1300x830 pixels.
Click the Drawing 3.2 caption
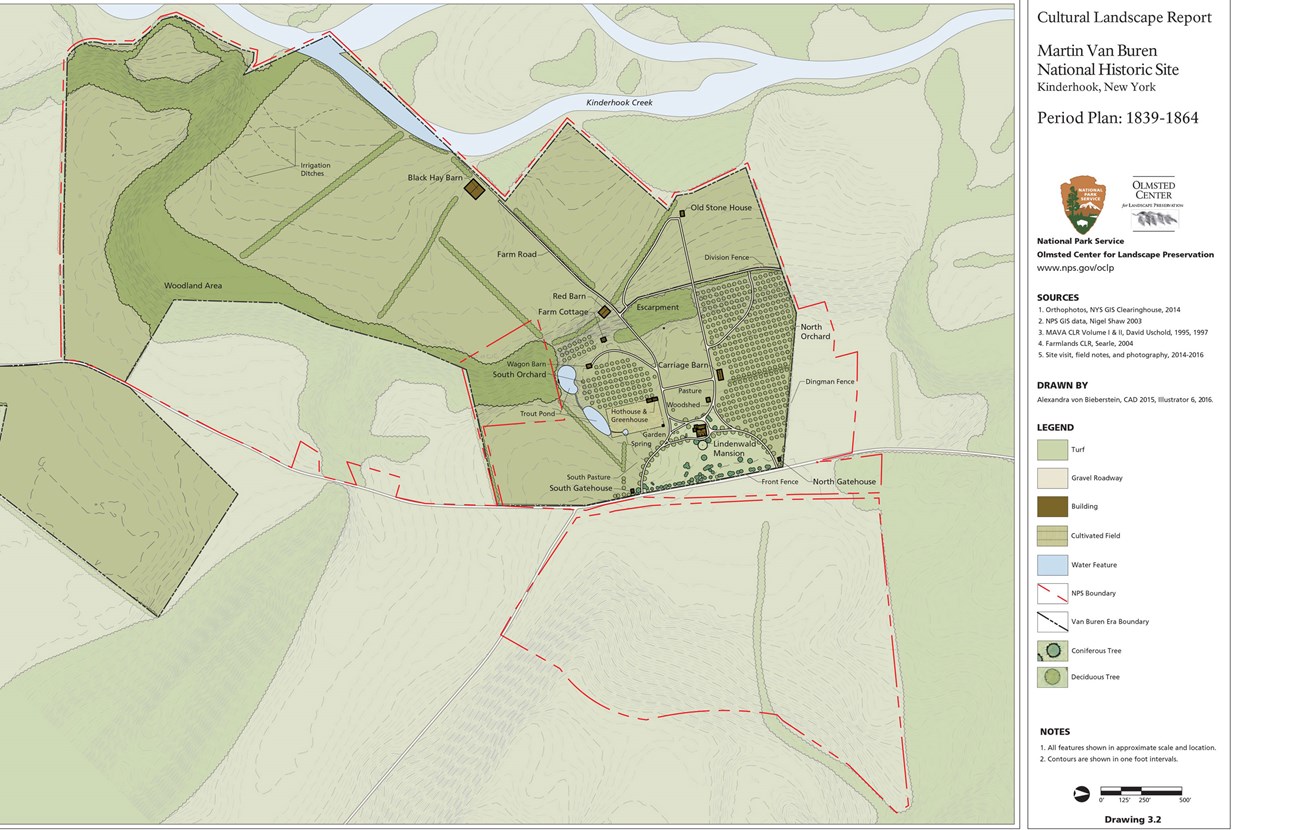[x=1131, y=819]
